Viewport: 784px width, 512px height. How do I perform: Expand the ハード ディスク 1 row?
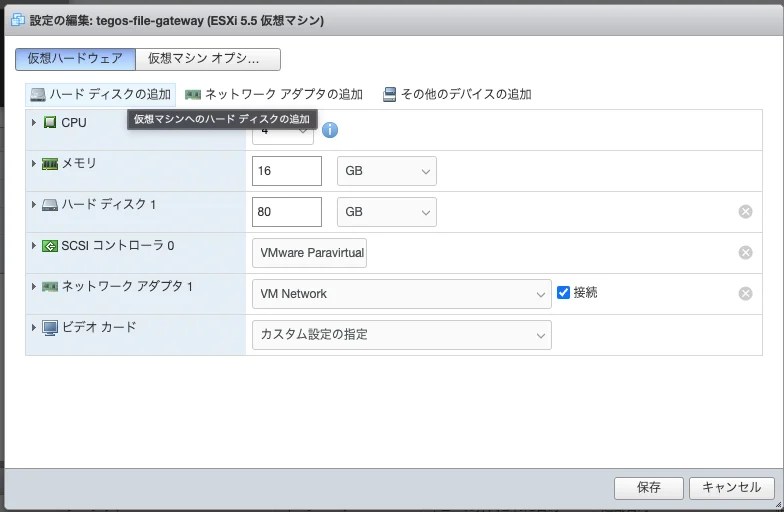[34, 204]
